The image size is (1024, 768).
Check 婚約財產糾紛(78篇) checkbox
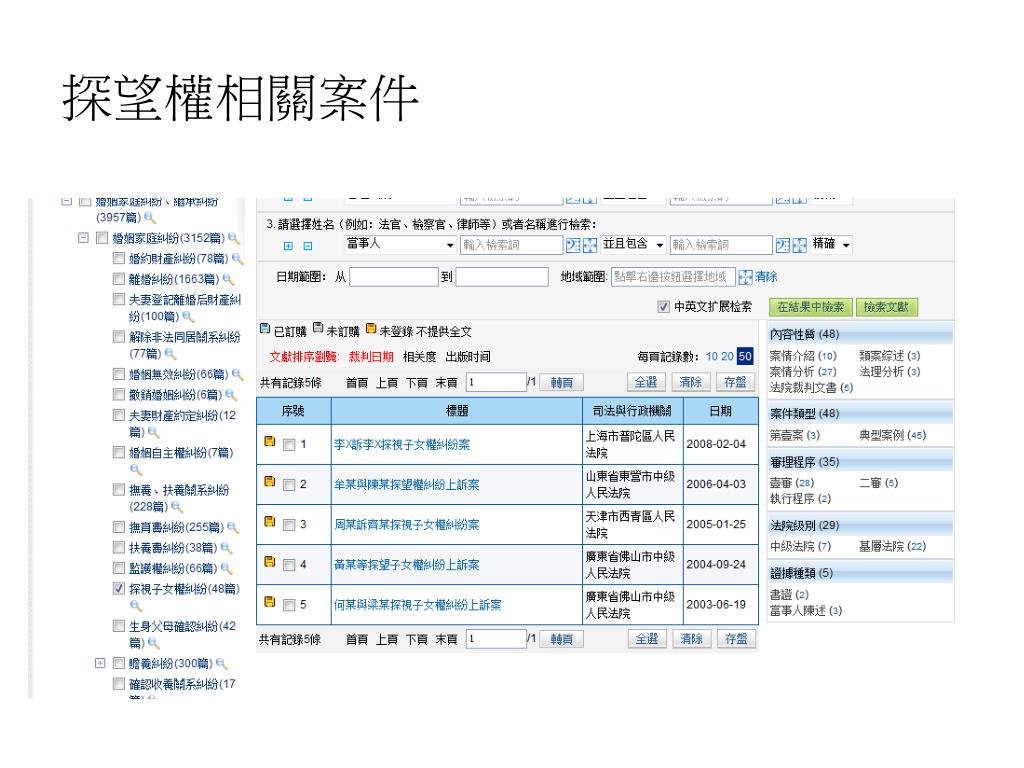tap(118, 259)
